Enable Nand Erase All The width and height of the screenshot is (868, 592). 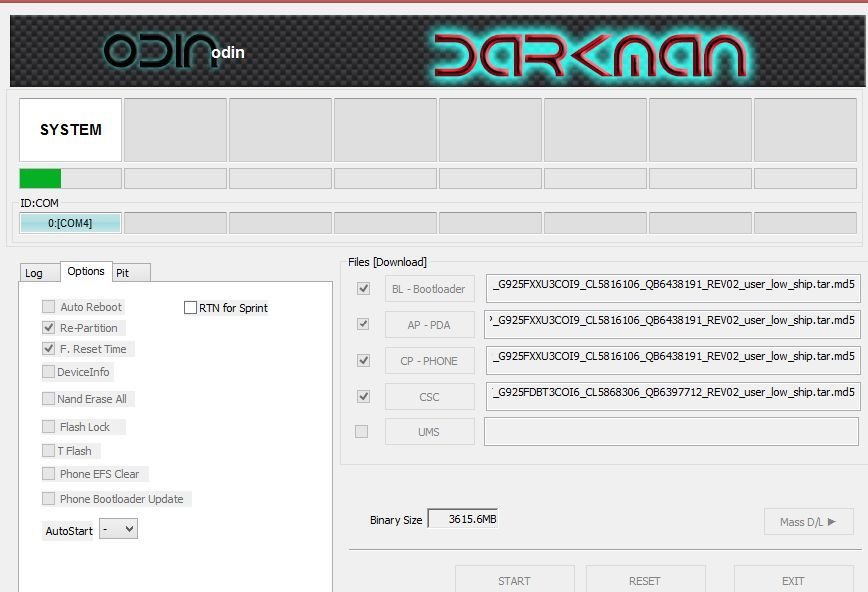[49, 399]
